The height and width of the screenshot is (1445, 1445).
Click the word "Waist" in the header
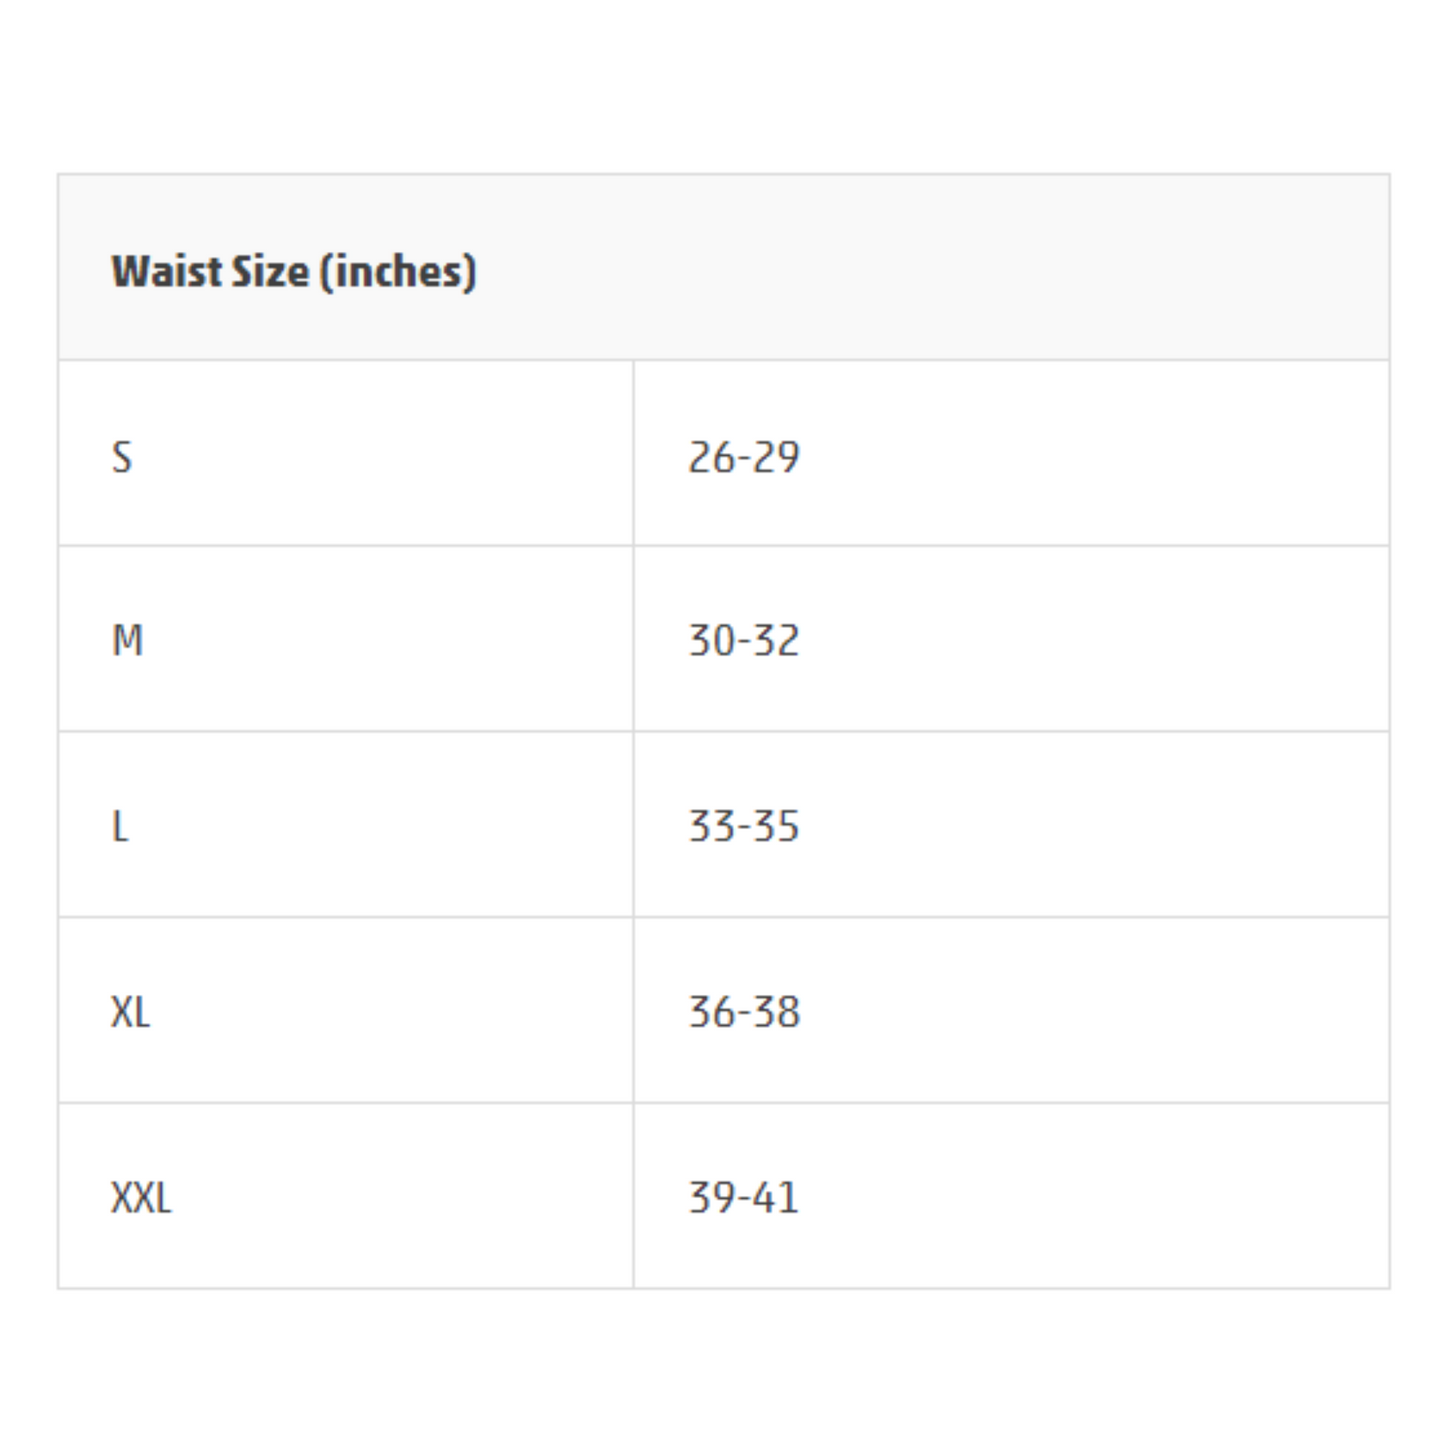pyautogui.click(x=165, y=271)
